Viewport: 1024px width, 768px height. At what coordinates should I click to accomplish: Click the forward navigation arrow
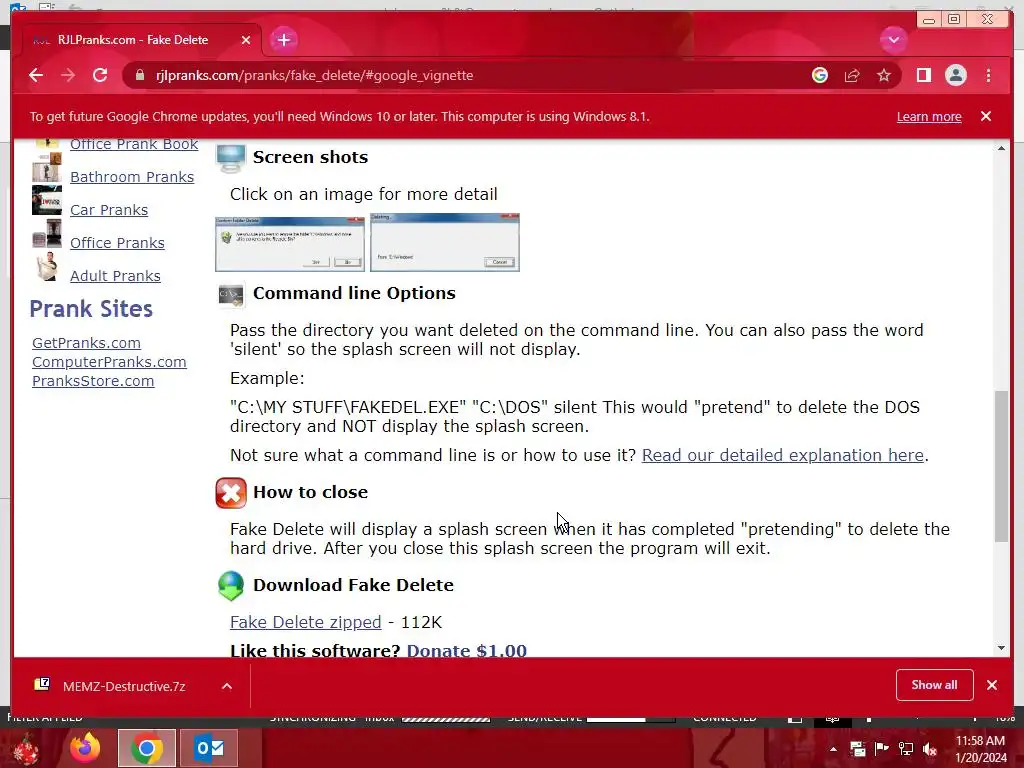(68, 75)
